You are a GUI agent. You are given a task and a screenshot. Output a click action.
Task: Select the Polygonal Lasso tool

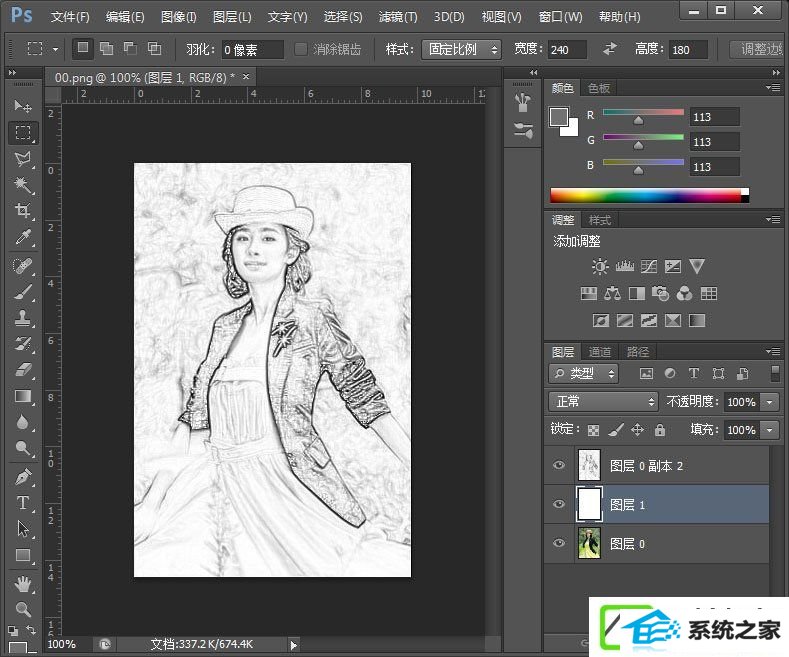pos(23,159)
